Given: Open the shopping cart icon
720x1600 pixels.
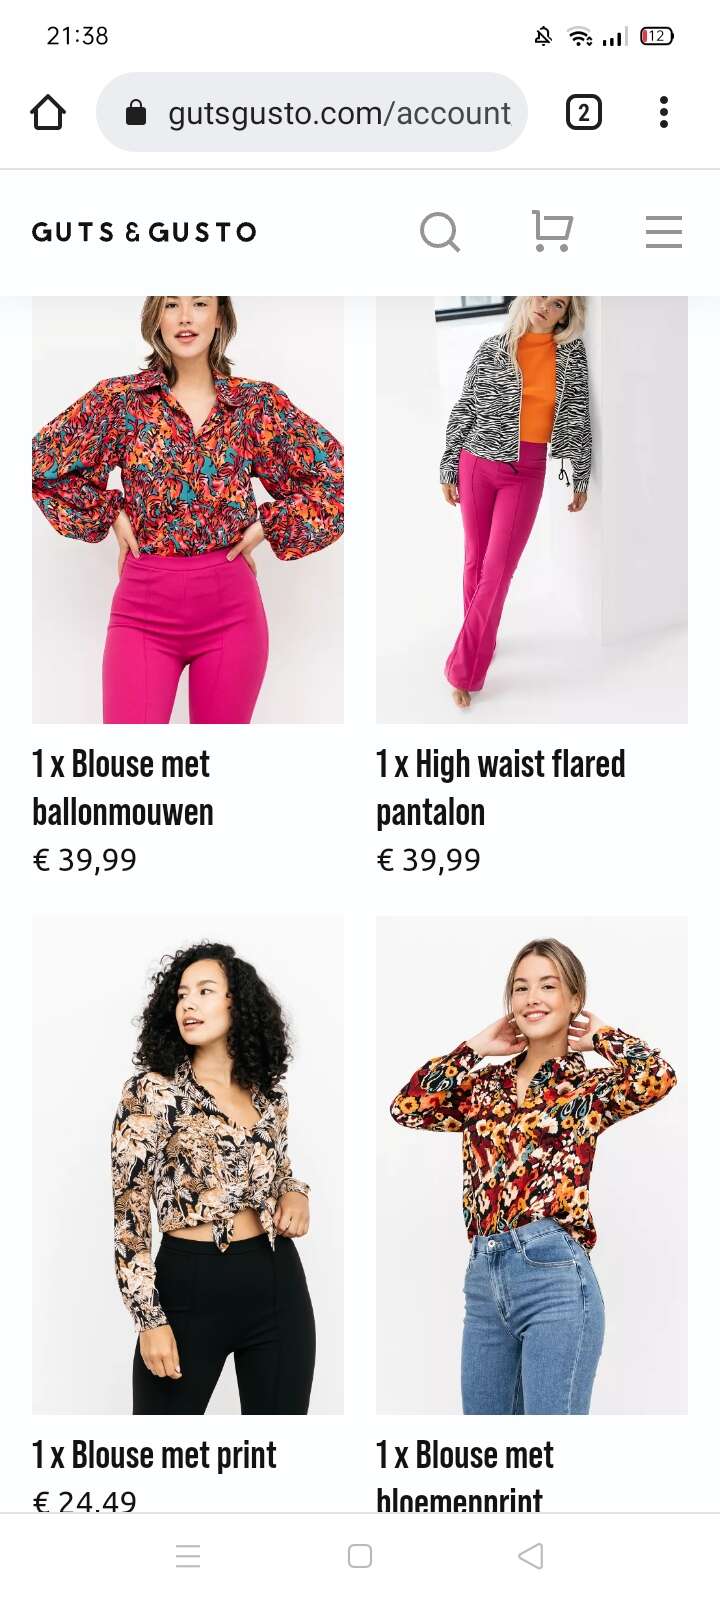Looking at the screenshot, I should pos(552,232).
